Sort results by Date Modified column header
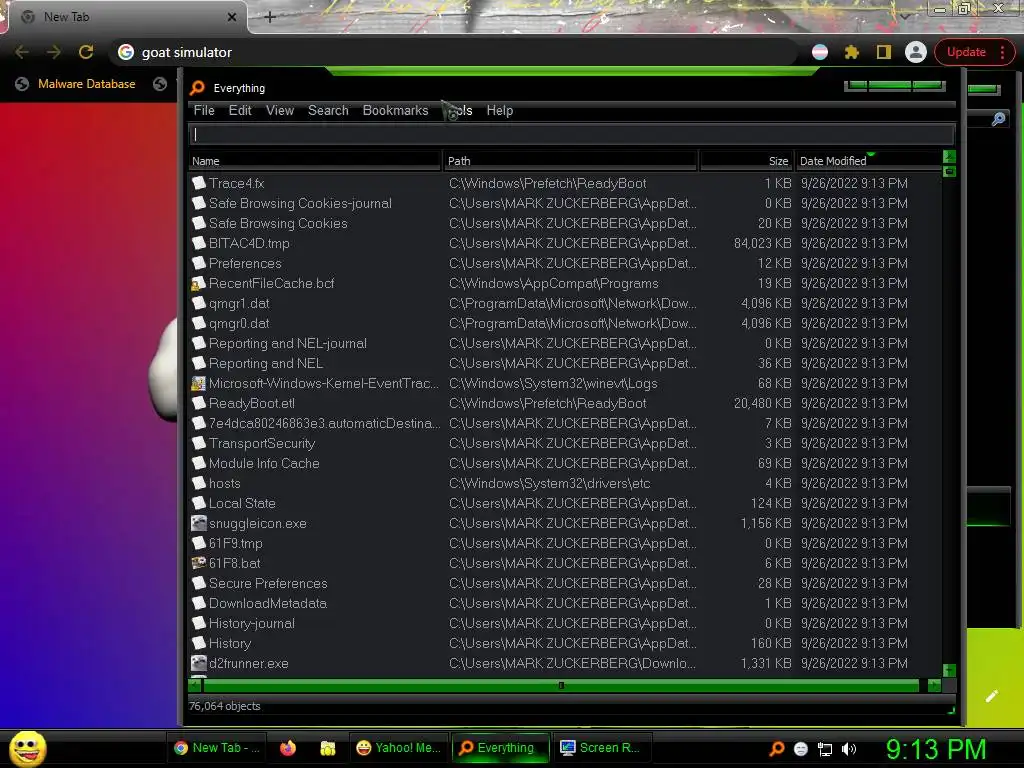The height and width of the screenshot is (768, 1024). tap(869, 161)
